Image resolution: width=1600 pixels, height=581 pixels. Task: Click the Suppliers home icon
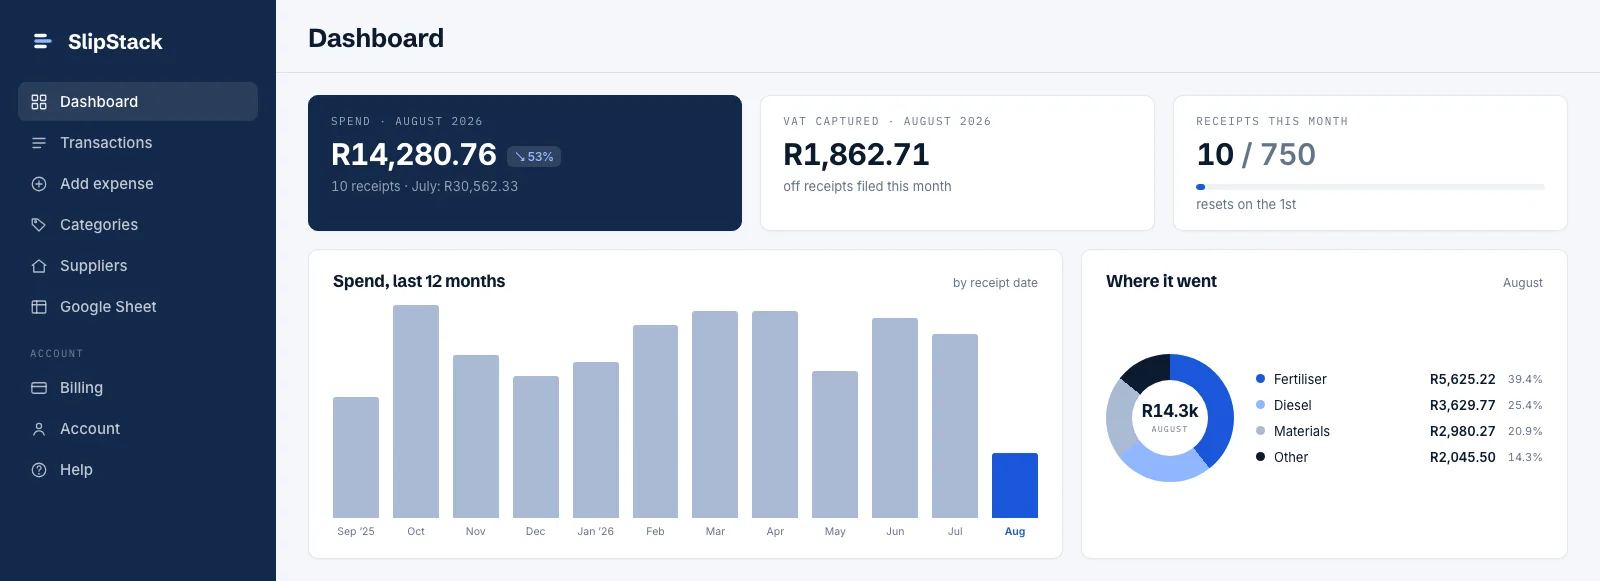pos(39,266)
